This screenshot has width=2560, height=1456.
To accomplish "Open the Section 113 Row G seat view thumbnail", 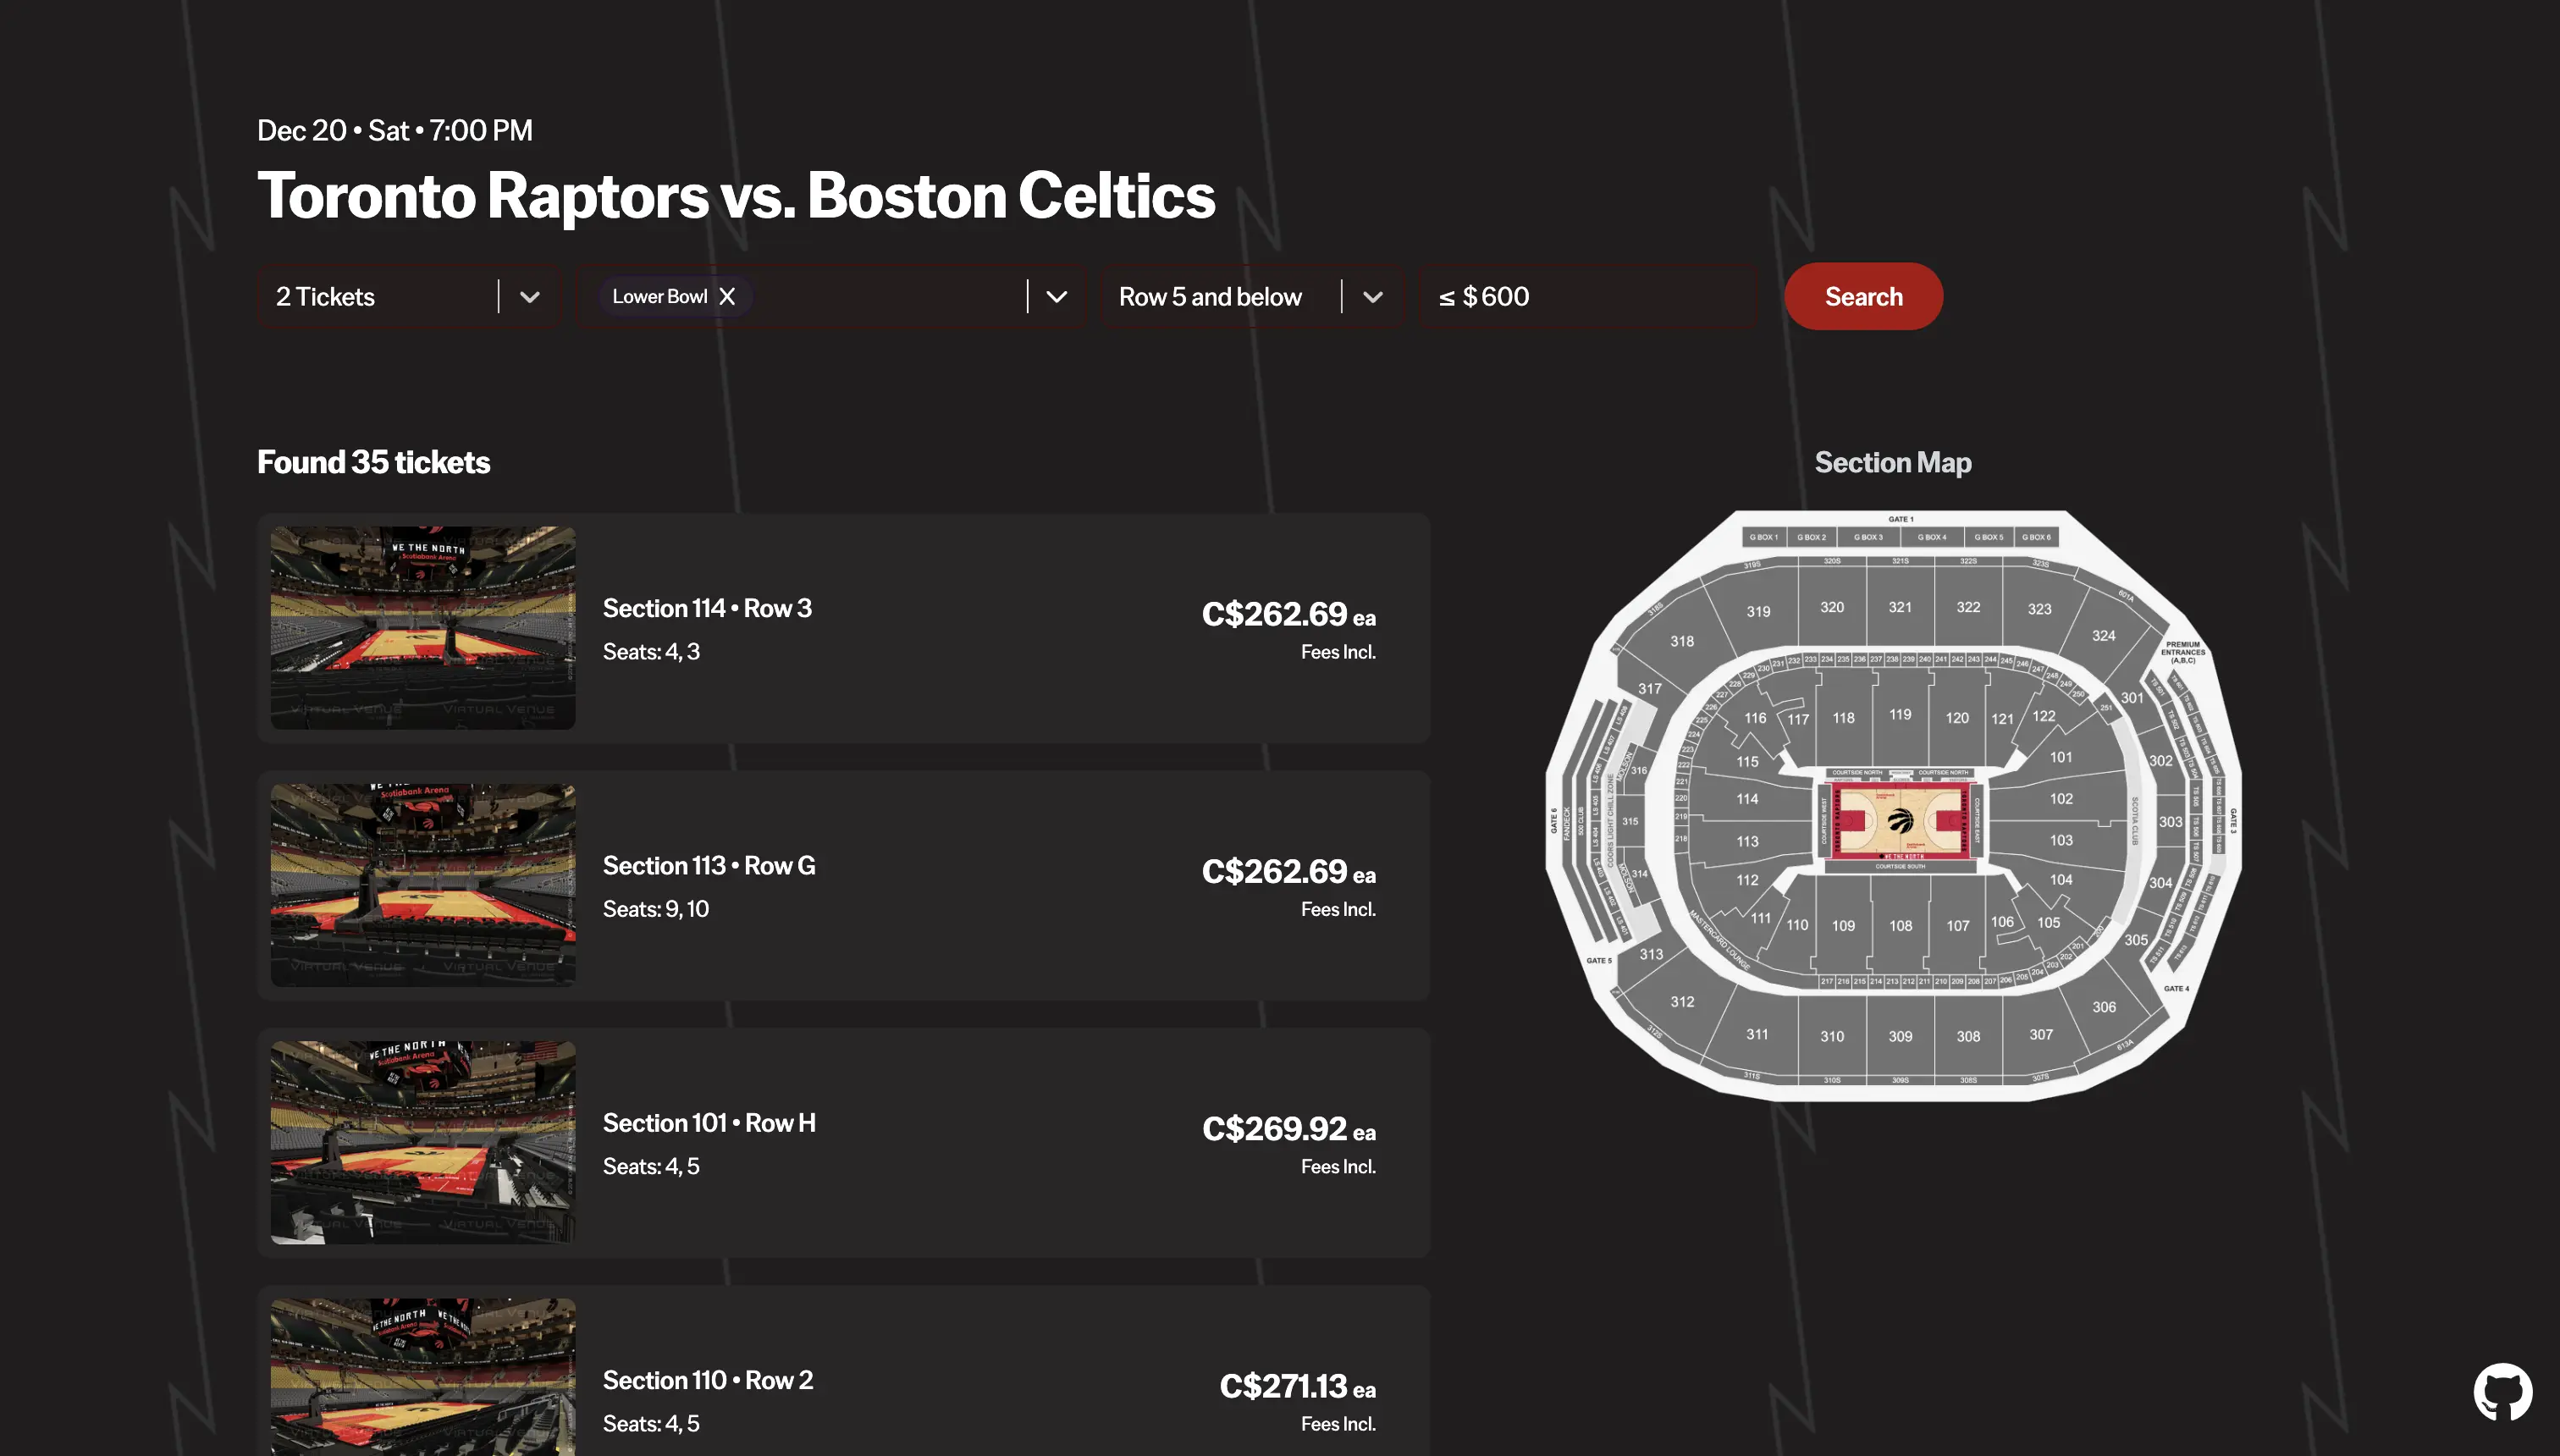I will click(423, 885).
